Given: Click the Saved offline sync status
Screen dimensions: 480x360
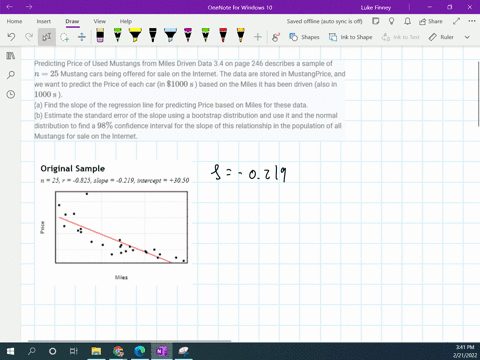Looking at the screenshot, I should coord(325,21).
